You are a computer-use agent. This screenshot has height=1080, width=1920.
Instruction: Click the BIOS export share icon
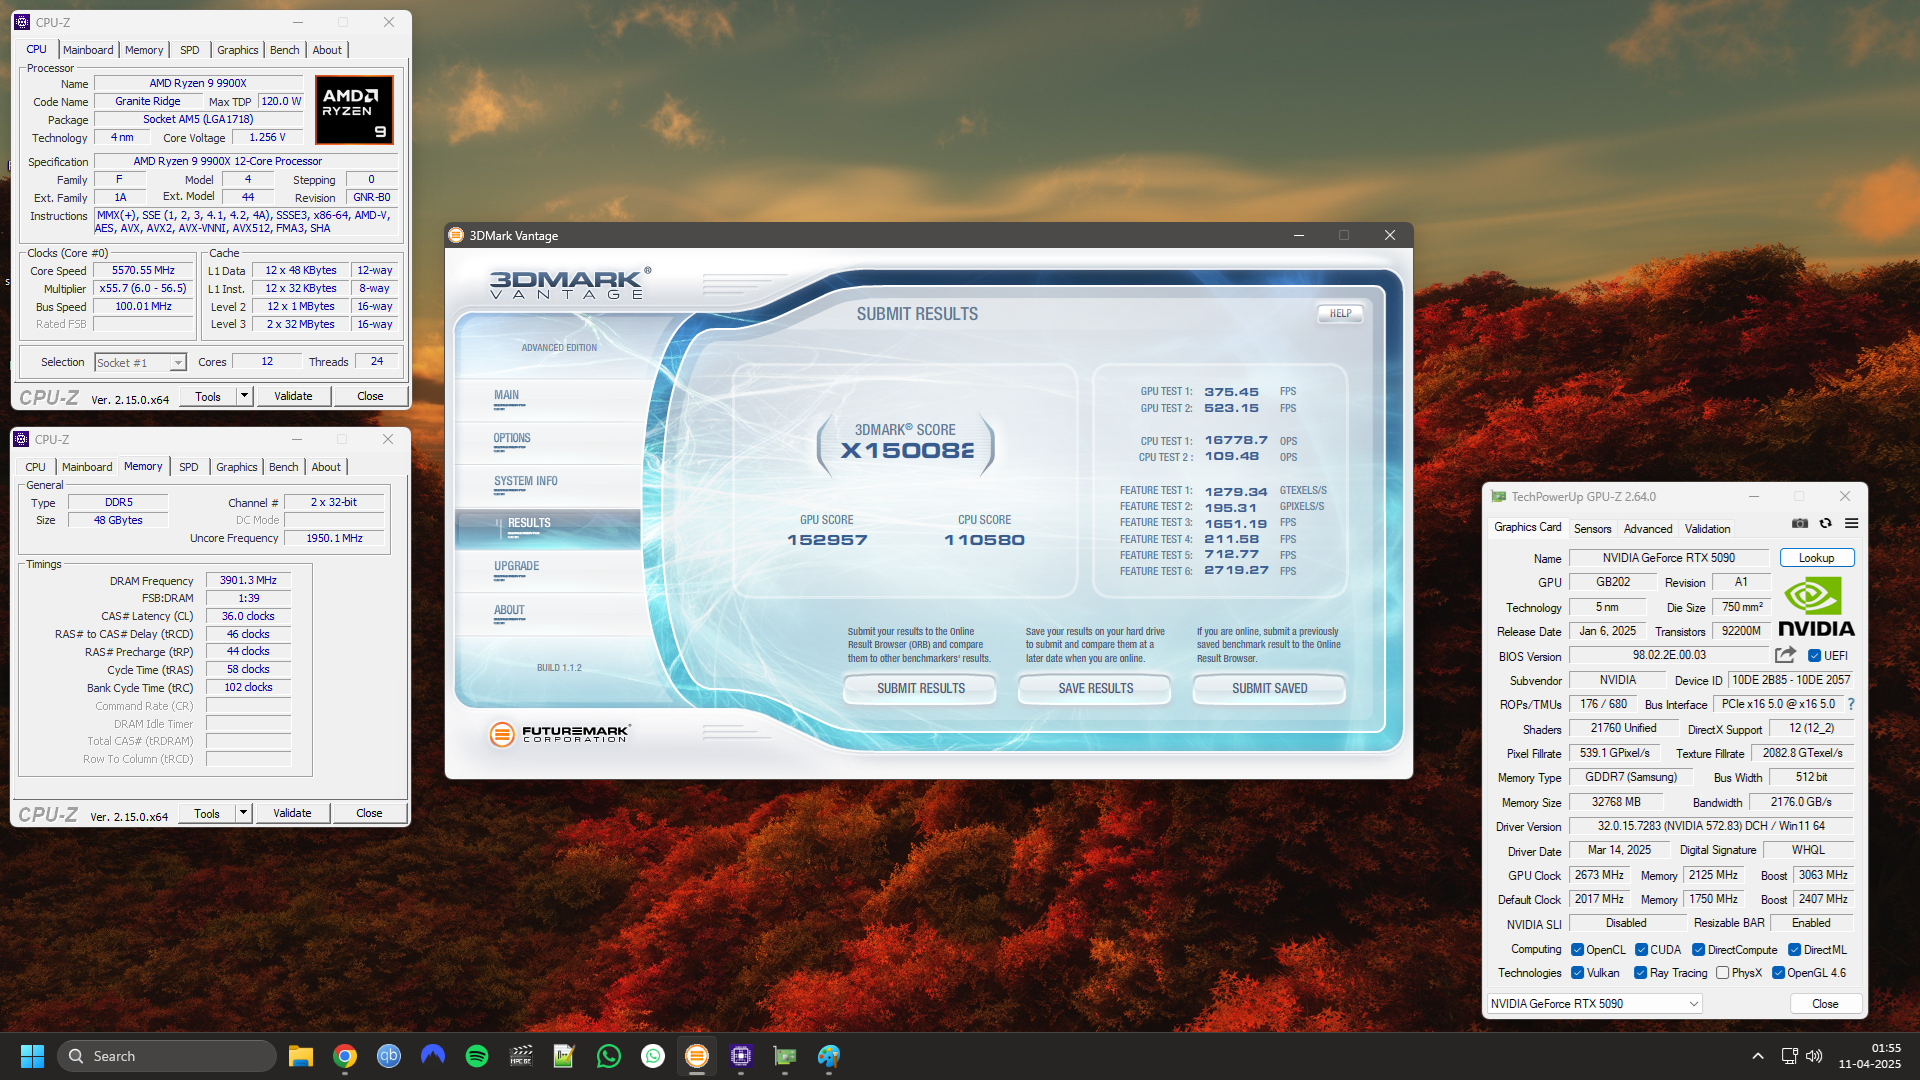click(1785, 655)
